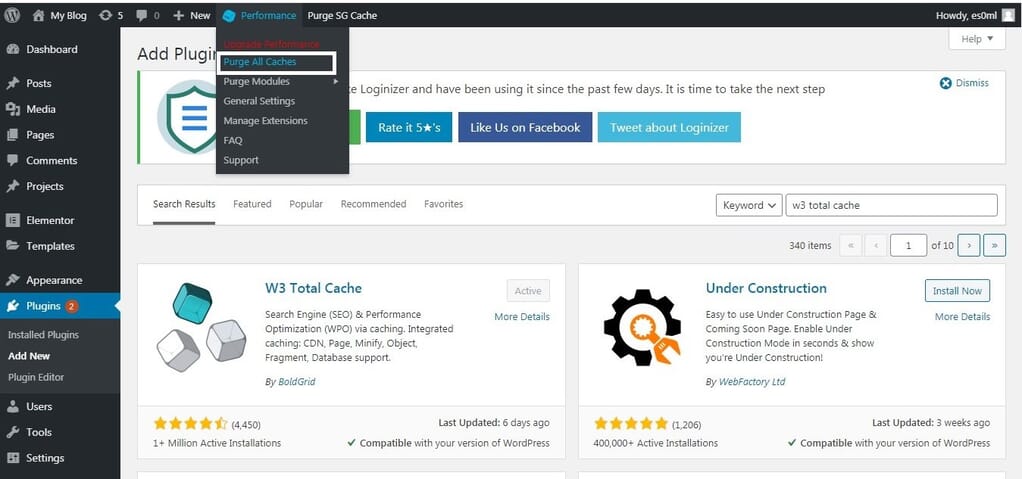This screenshot has height=479, width=1022.
Task: Click the Dashboard gauge icon in sidebar
Action: pyautogui.click(x=12, y=50)
